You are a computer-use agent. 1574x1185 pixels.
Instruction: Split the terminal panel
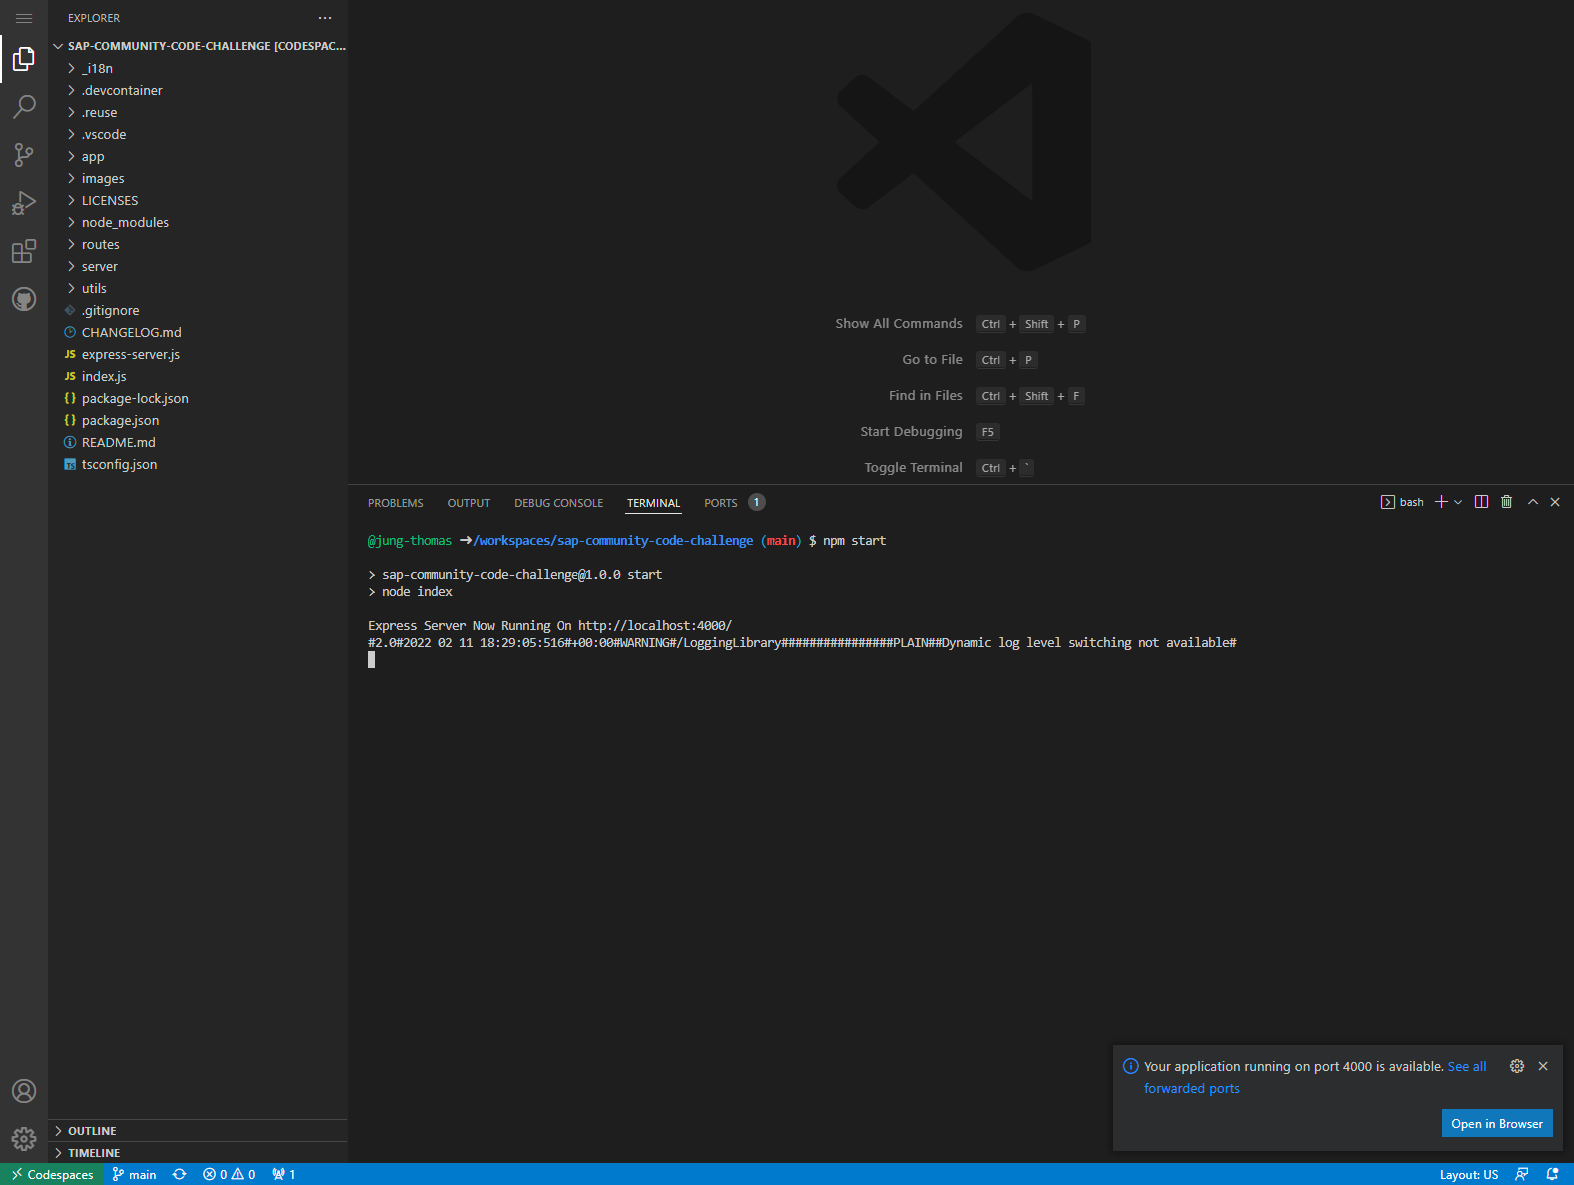1481,502
